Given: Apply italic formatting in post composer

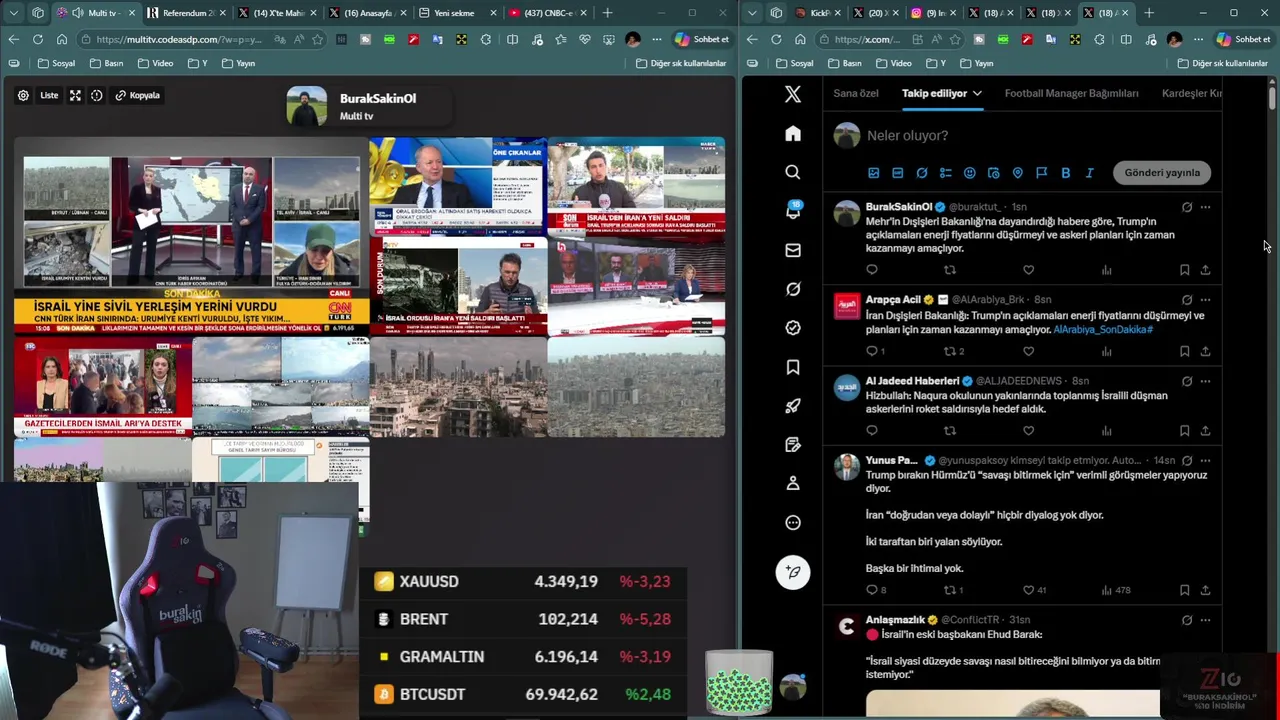Looking at the screenshot, I should (1089, 173).
